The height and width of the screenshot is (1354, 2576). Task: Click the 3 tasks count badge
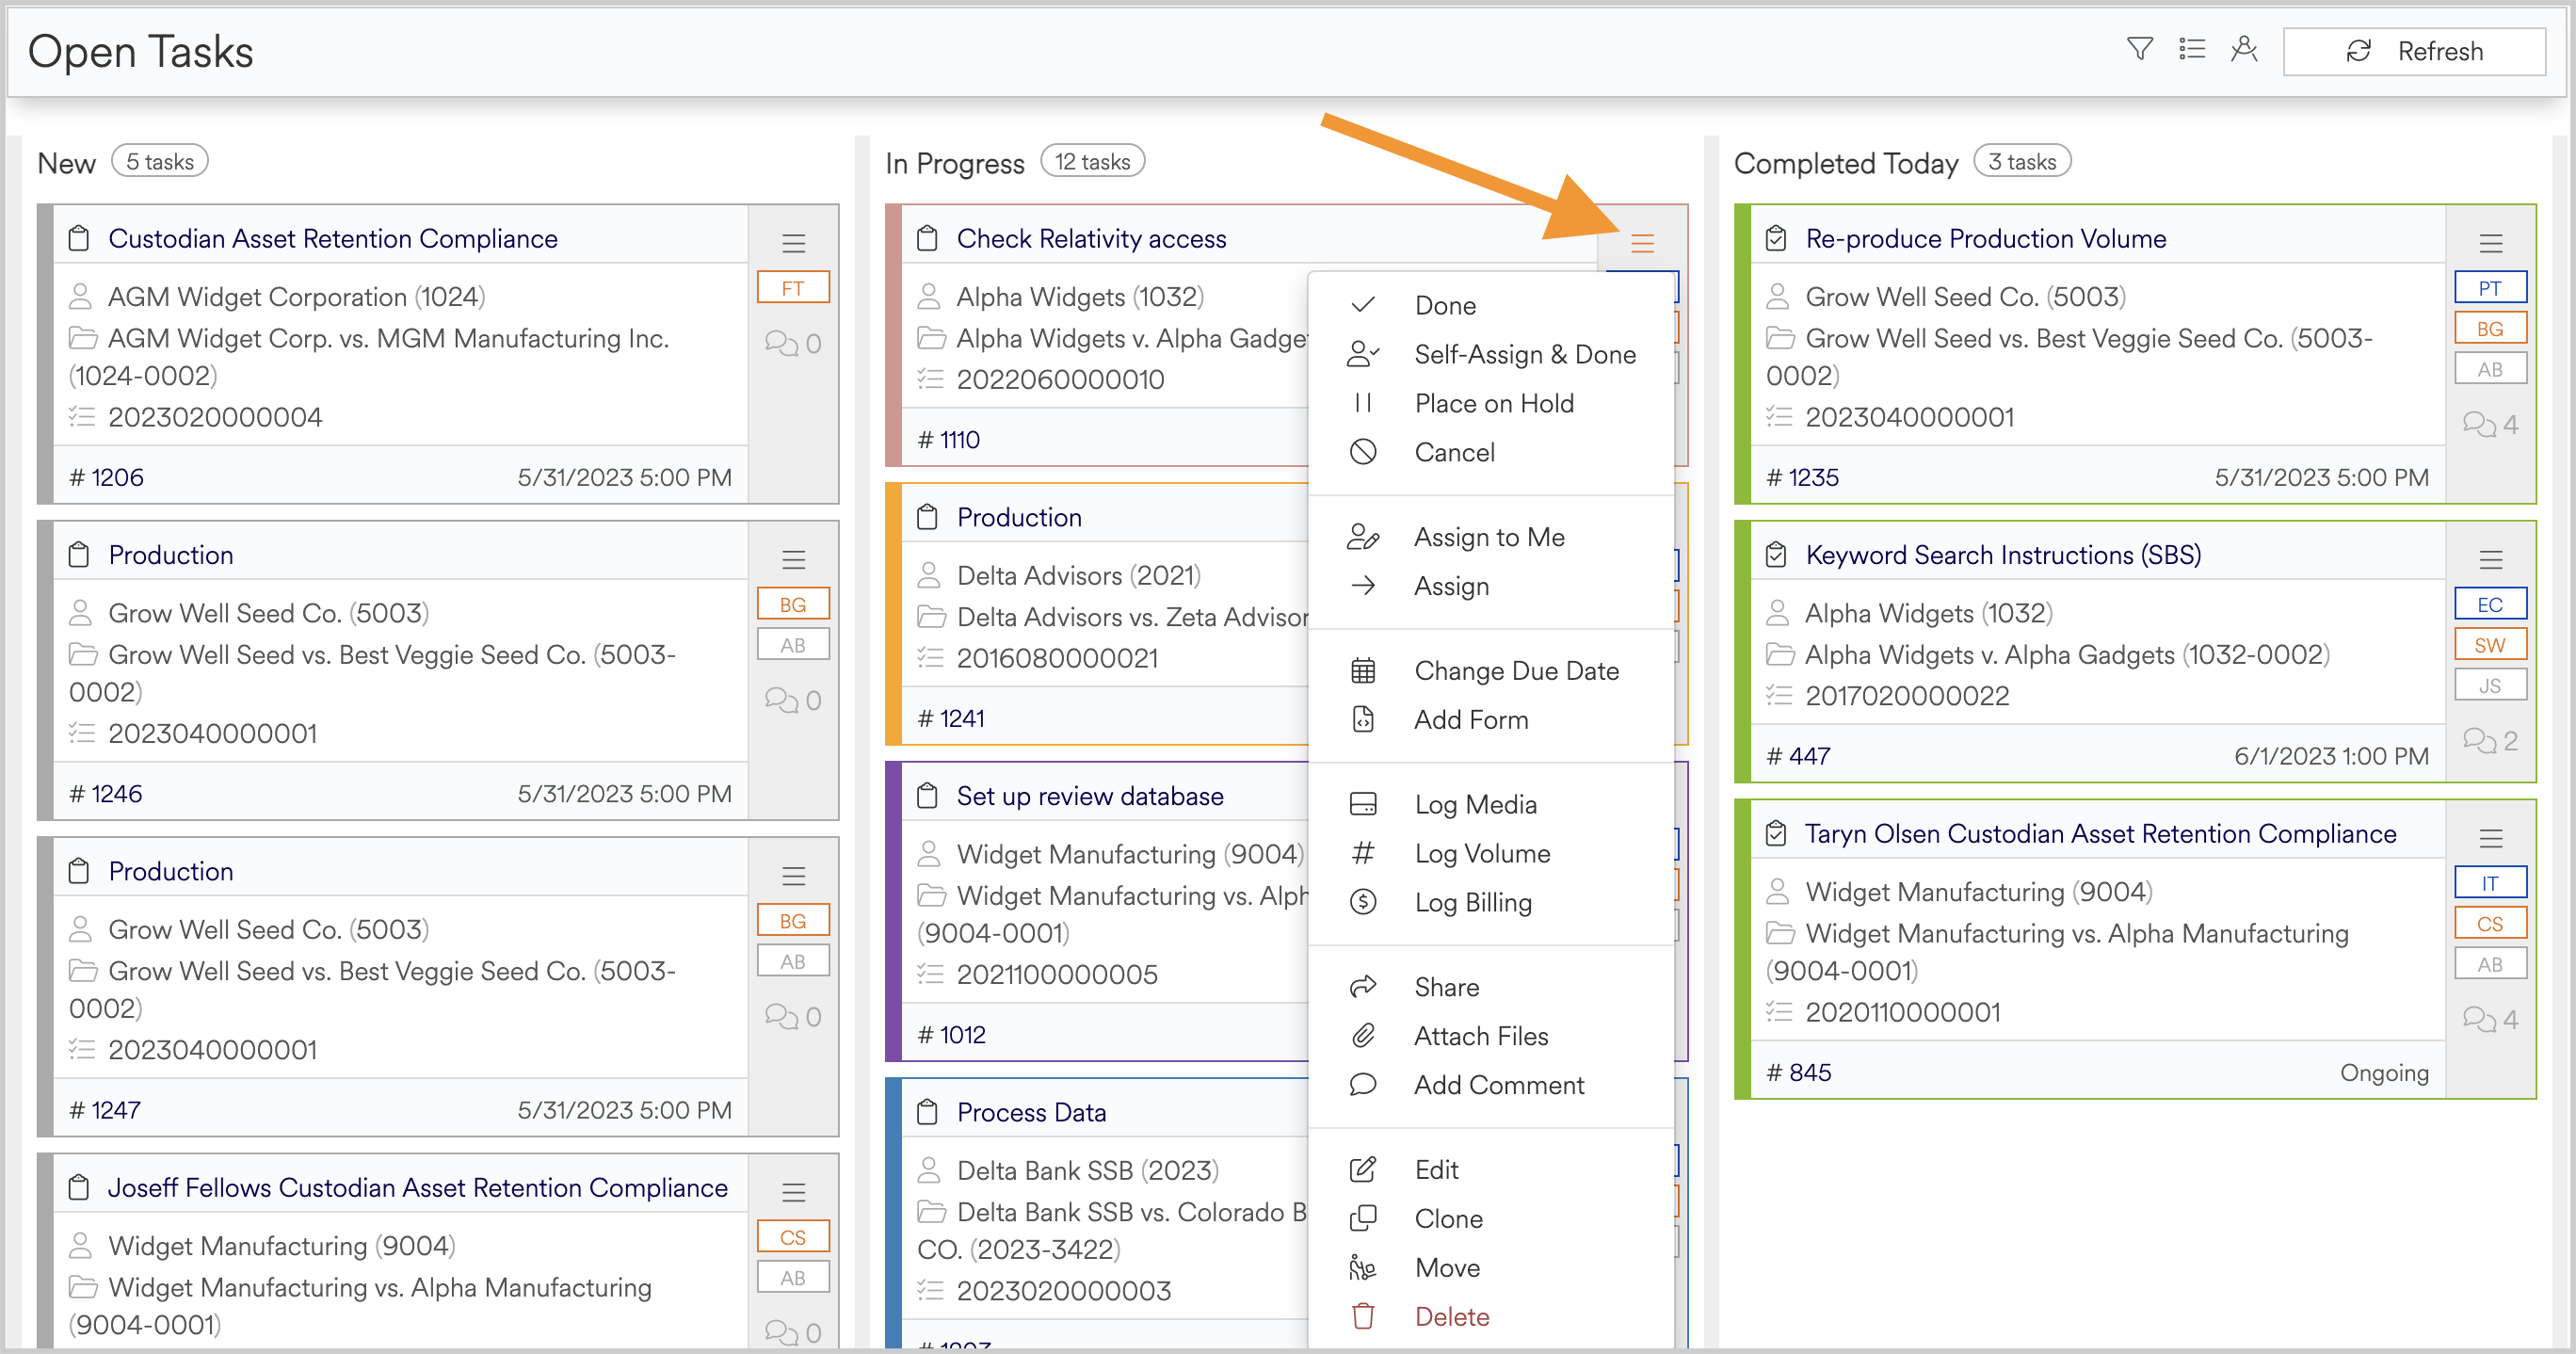2022,162
